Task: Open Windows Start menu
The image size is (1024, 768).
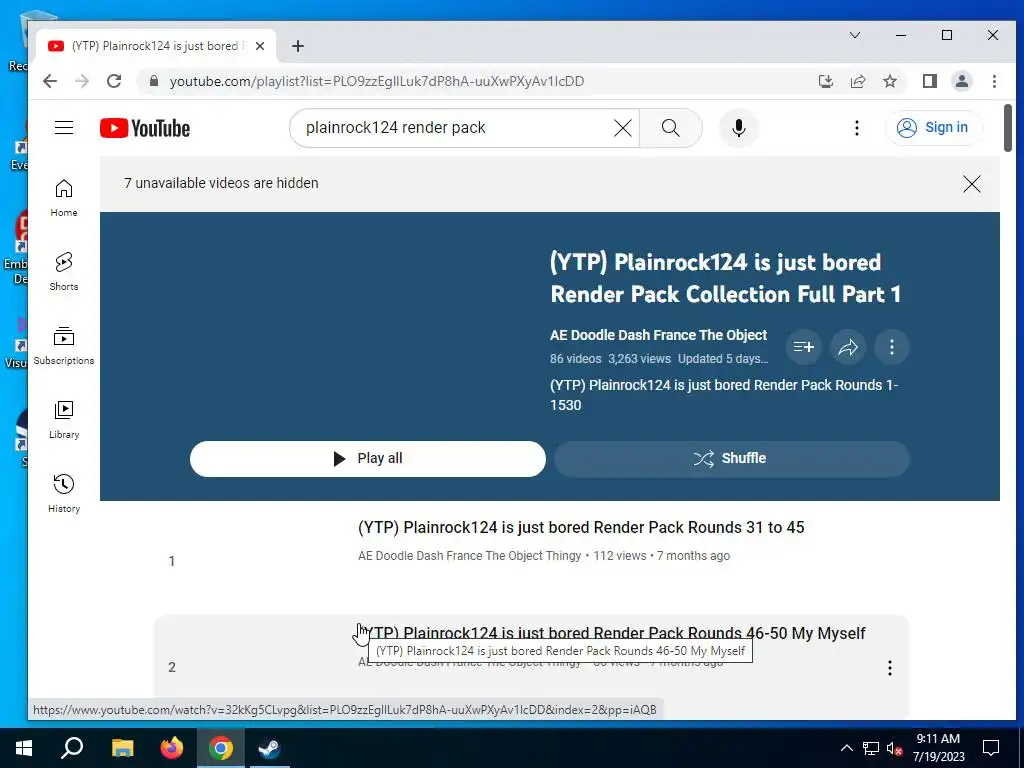Action: click(x=24, y=748)
